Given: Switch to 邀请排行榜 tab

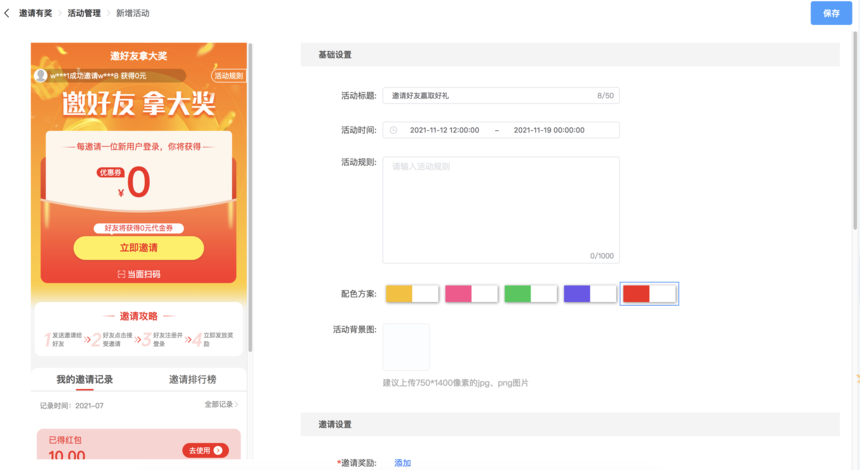Looking at the screenshot, I should click(193, 379).
